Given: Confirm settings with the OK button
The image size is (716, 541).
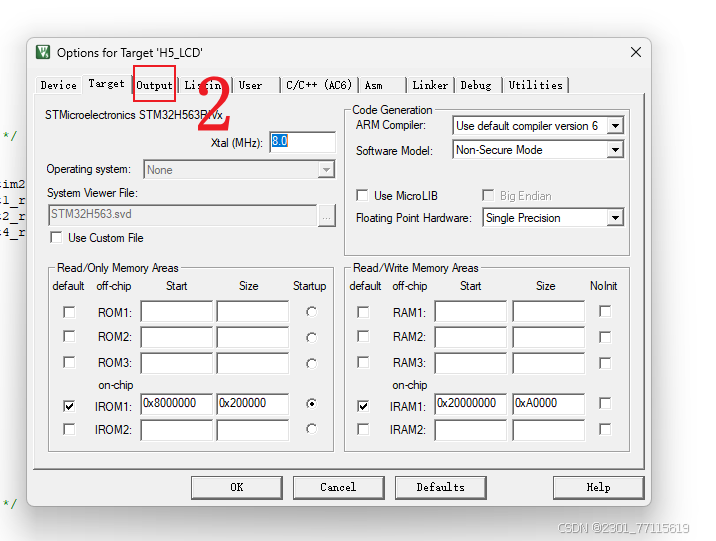Looking at the screenshot, I should tap(237, 488).
